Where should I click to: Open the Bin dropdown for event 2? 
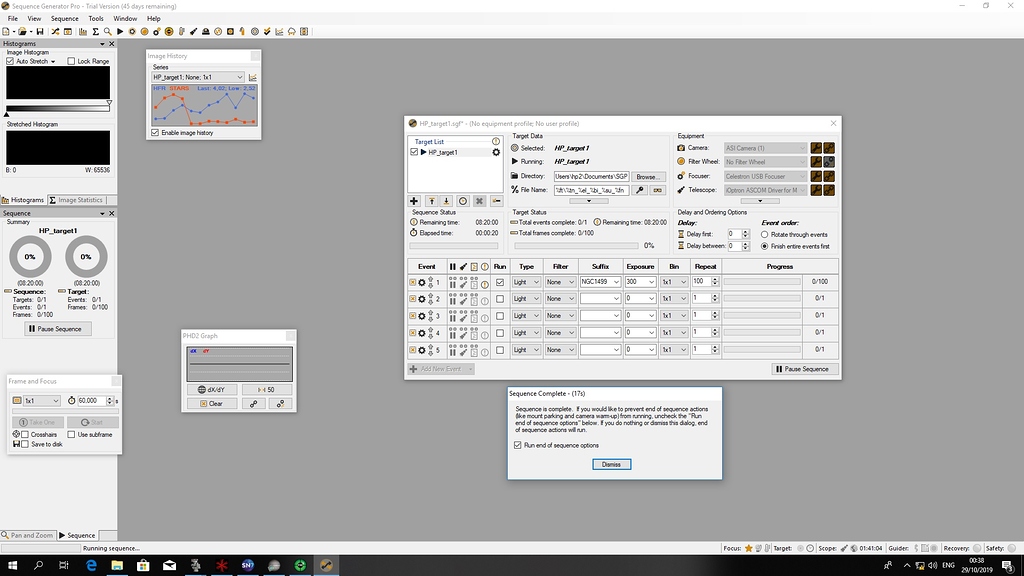point(674,299)
